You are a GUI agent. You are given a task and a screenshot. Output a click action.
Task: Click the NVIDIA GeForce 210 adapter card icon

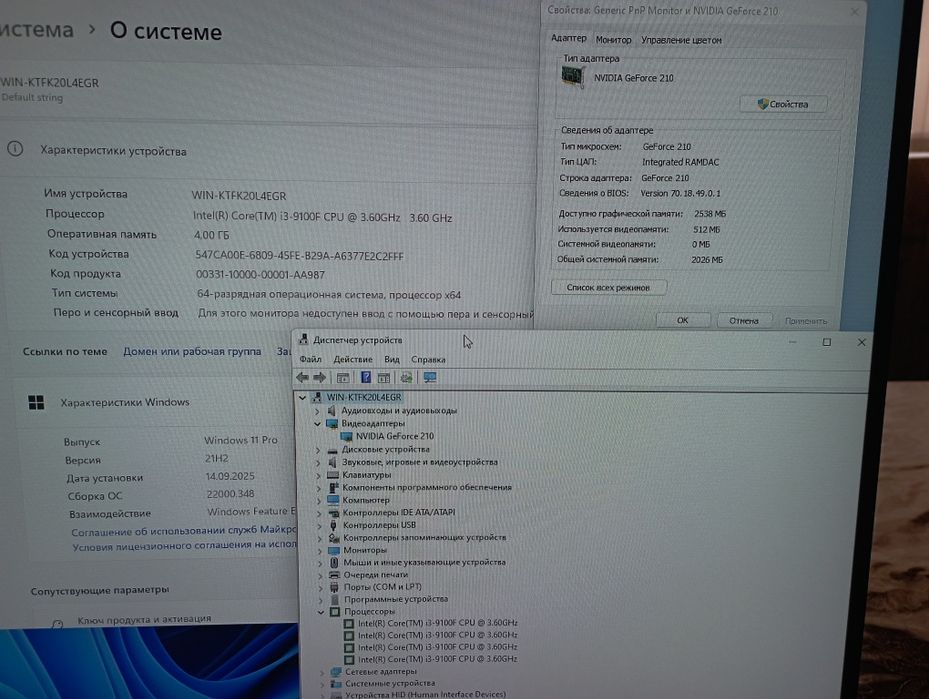pos(572,77)
